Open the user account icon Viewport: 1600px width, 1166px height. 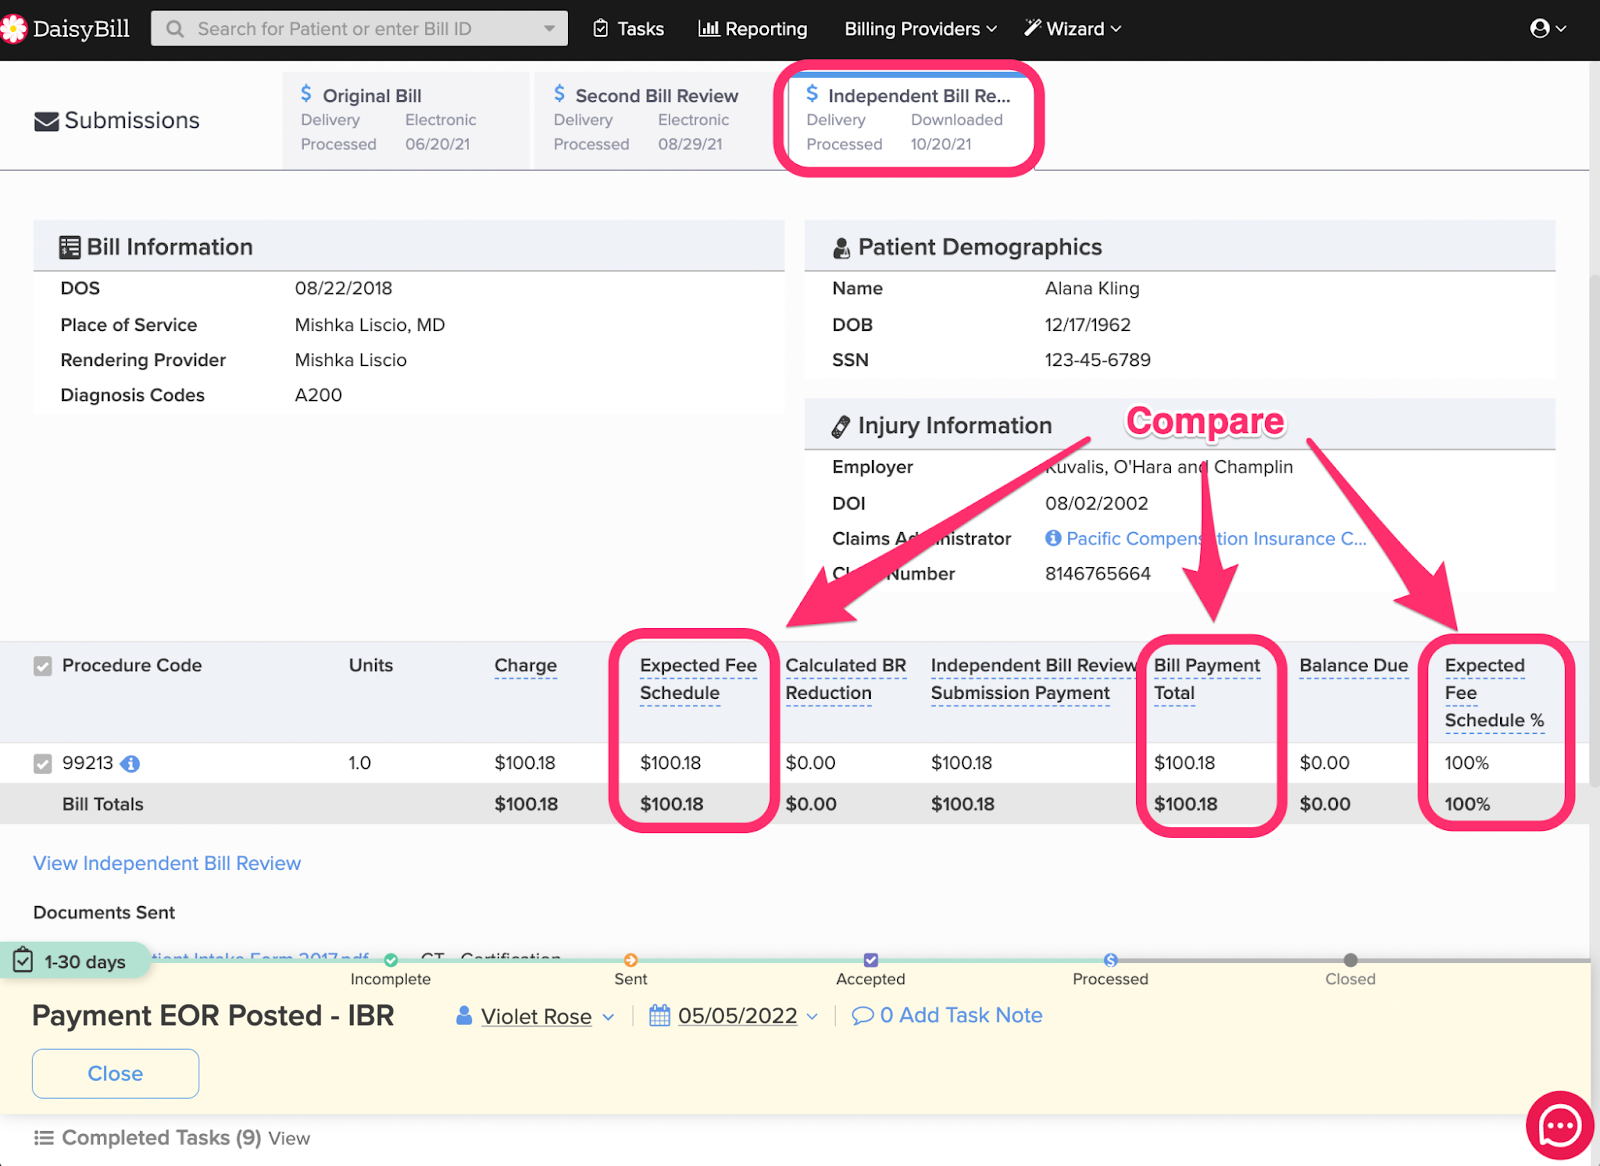click(x=1538, y=28)
